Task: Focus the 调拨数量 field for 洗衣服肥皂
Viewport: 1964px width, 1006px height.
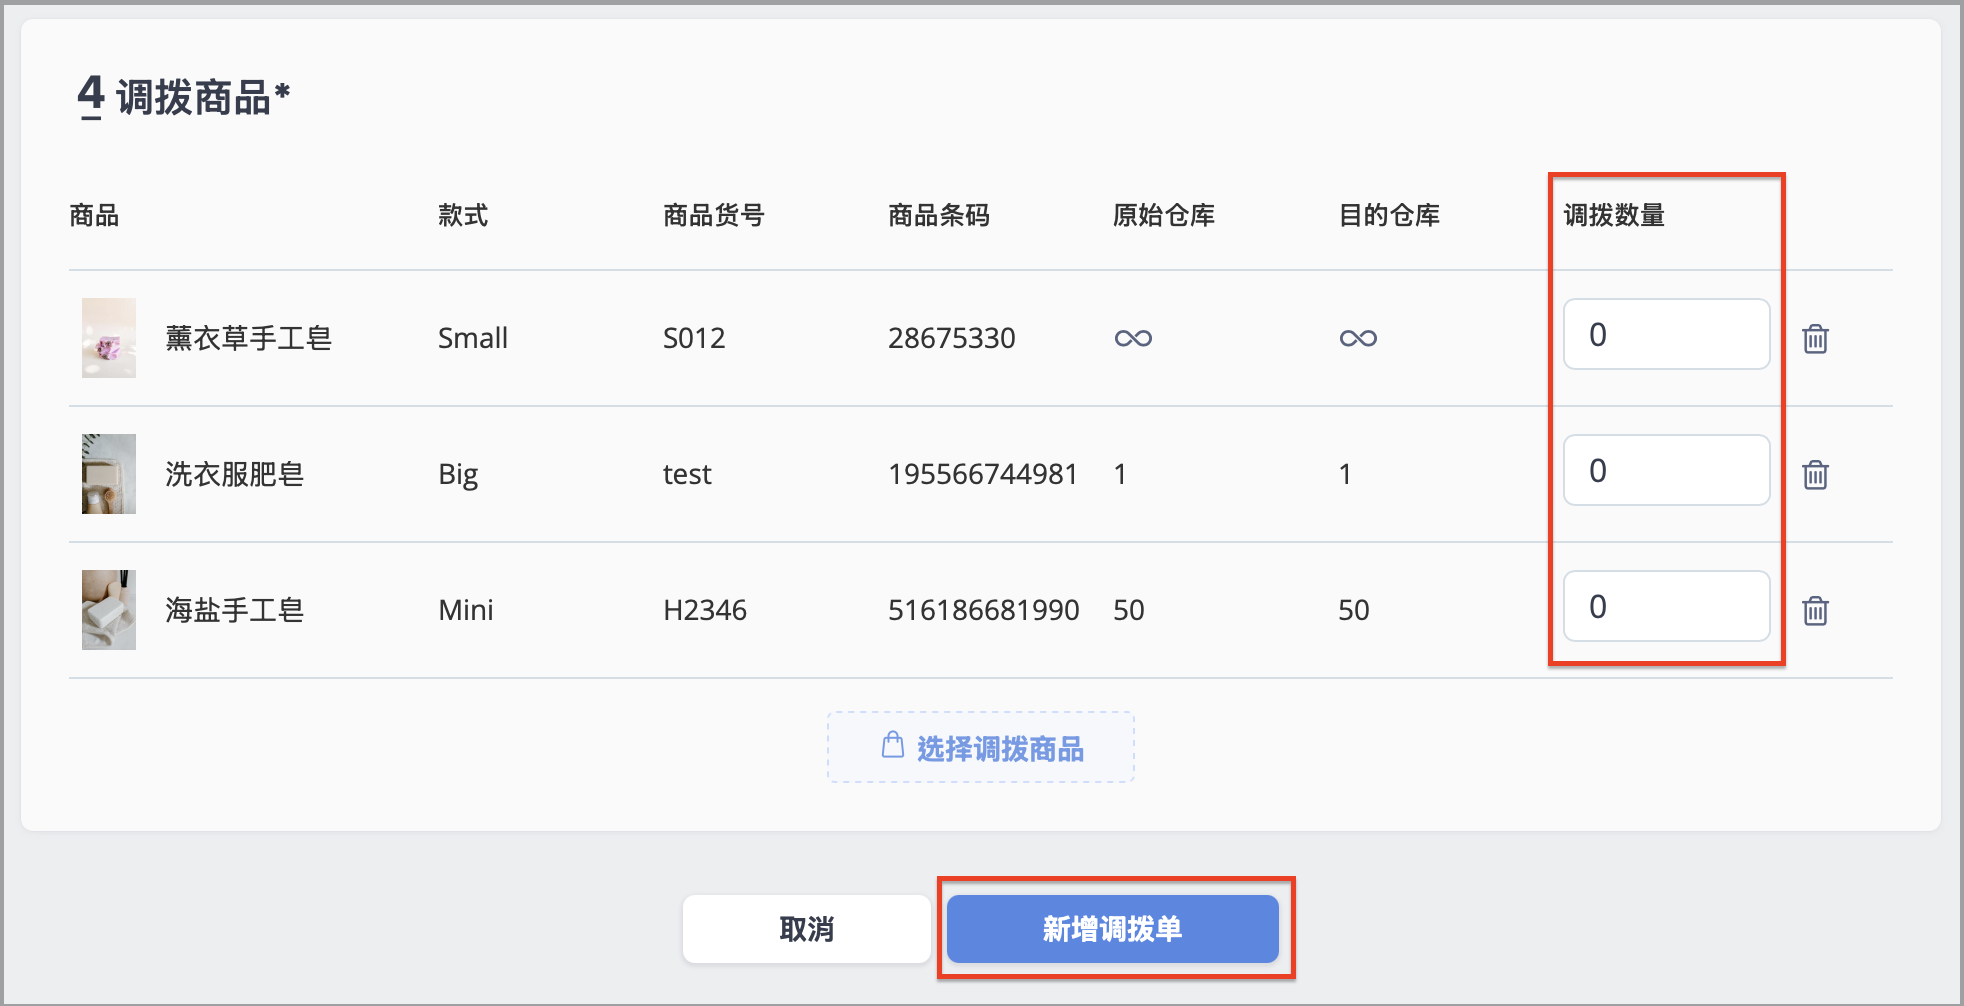Action: tap(1667, 470)
